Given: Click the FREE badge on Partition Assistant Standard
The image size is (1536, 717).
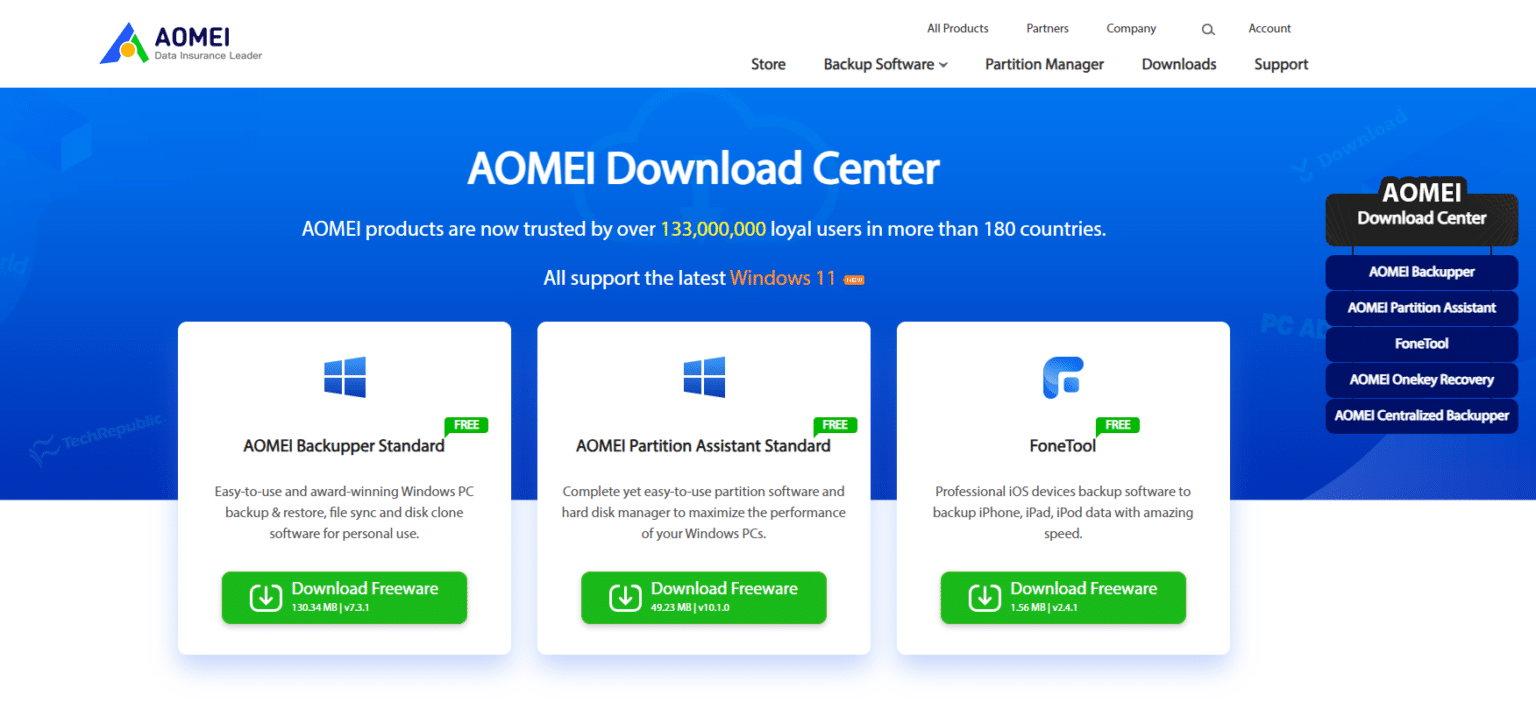Looking at the screenshot, I should point(835,424).
